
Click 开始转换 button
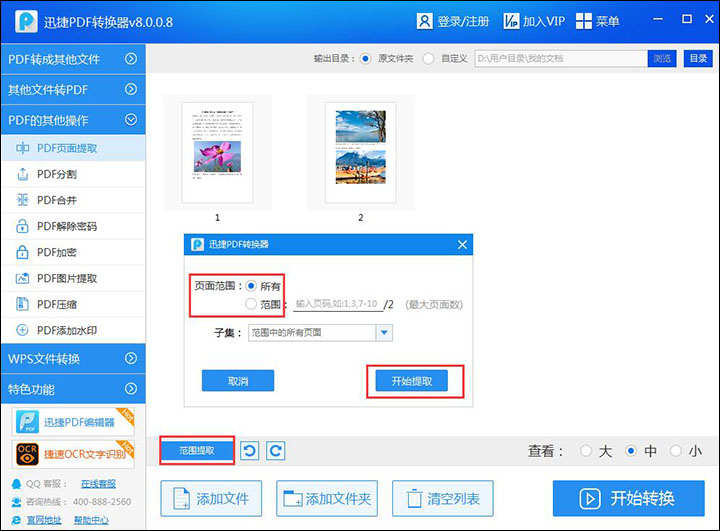tap(629, 498)
